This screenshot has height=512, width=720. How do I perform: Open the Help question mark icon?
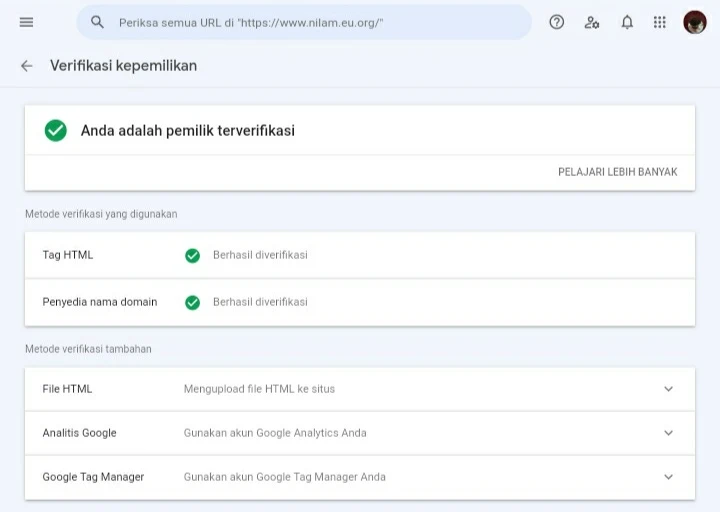(557, 22)
